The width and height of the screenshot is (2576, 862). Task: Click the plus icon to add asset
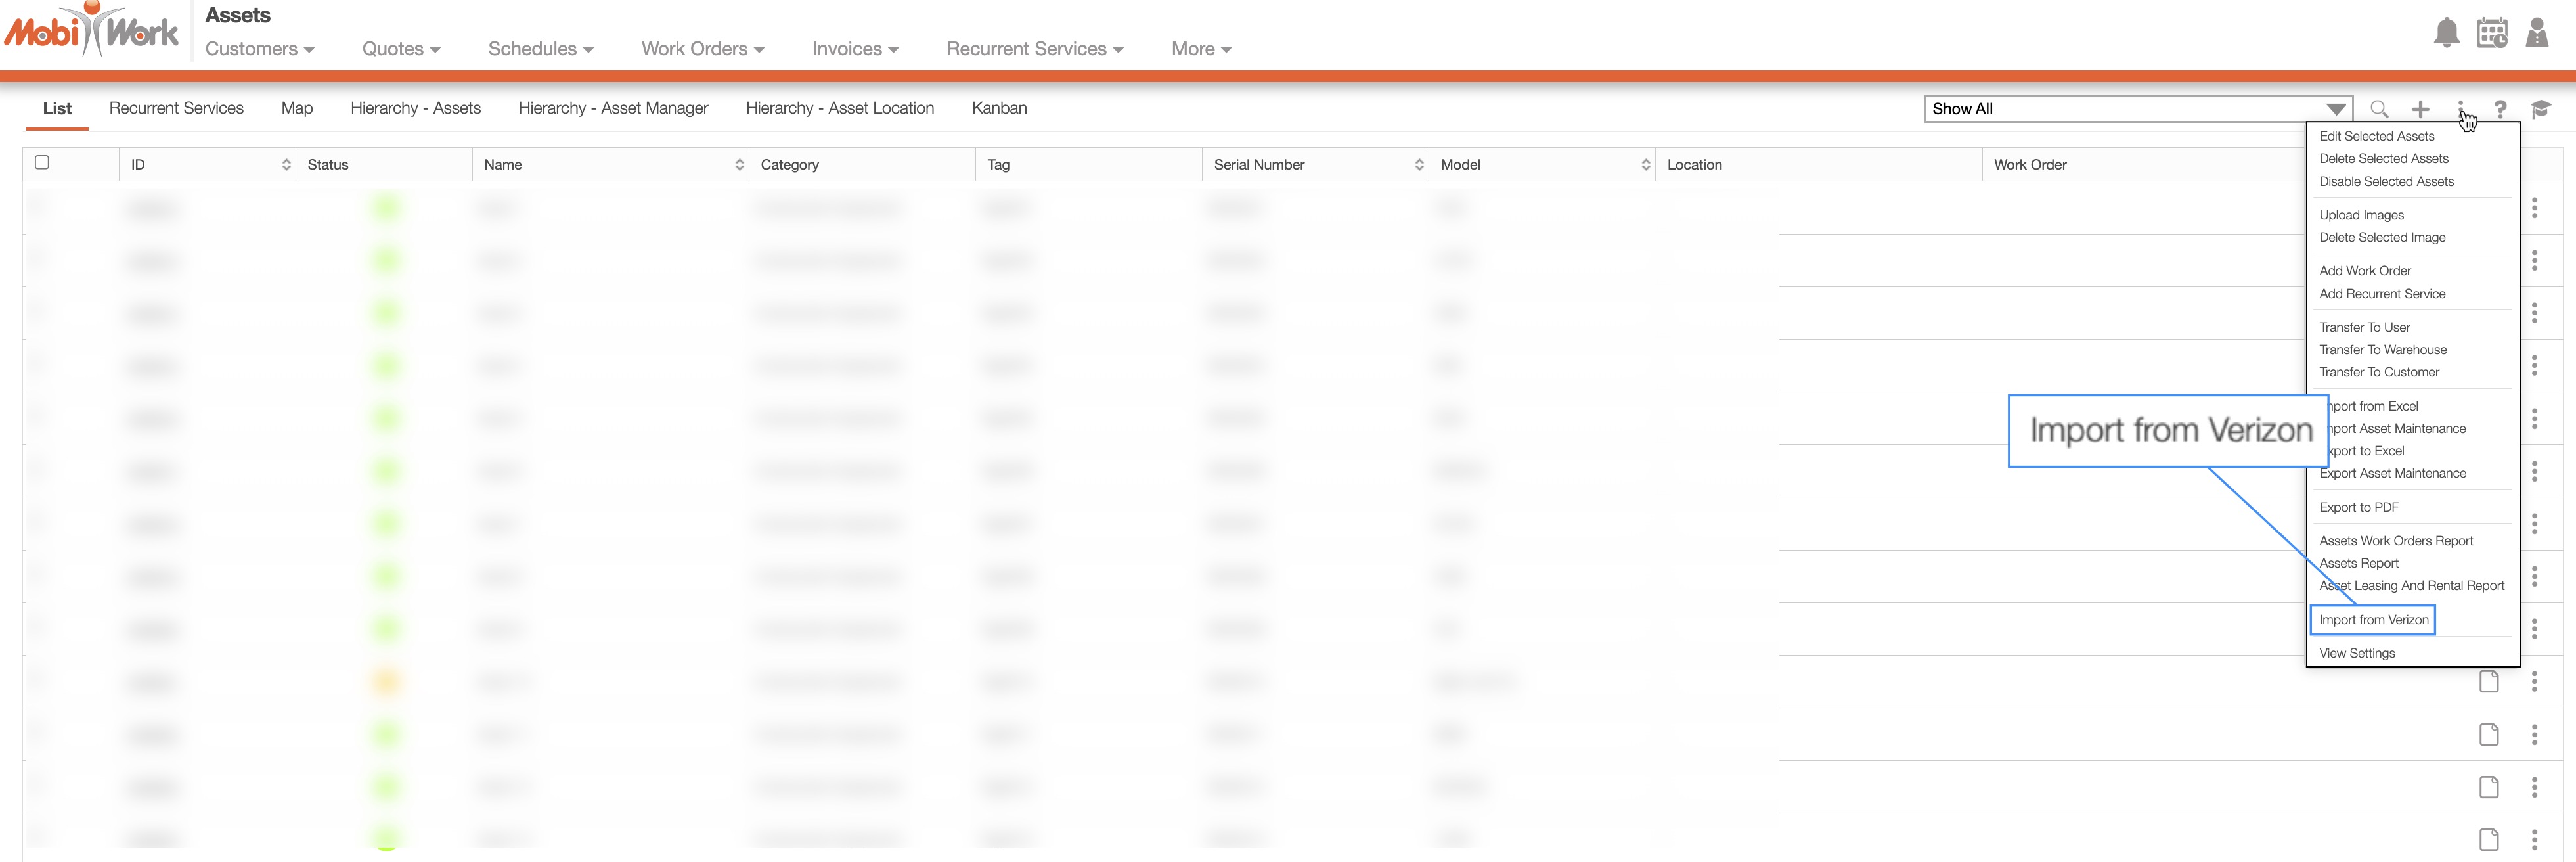click(2420, 109)
